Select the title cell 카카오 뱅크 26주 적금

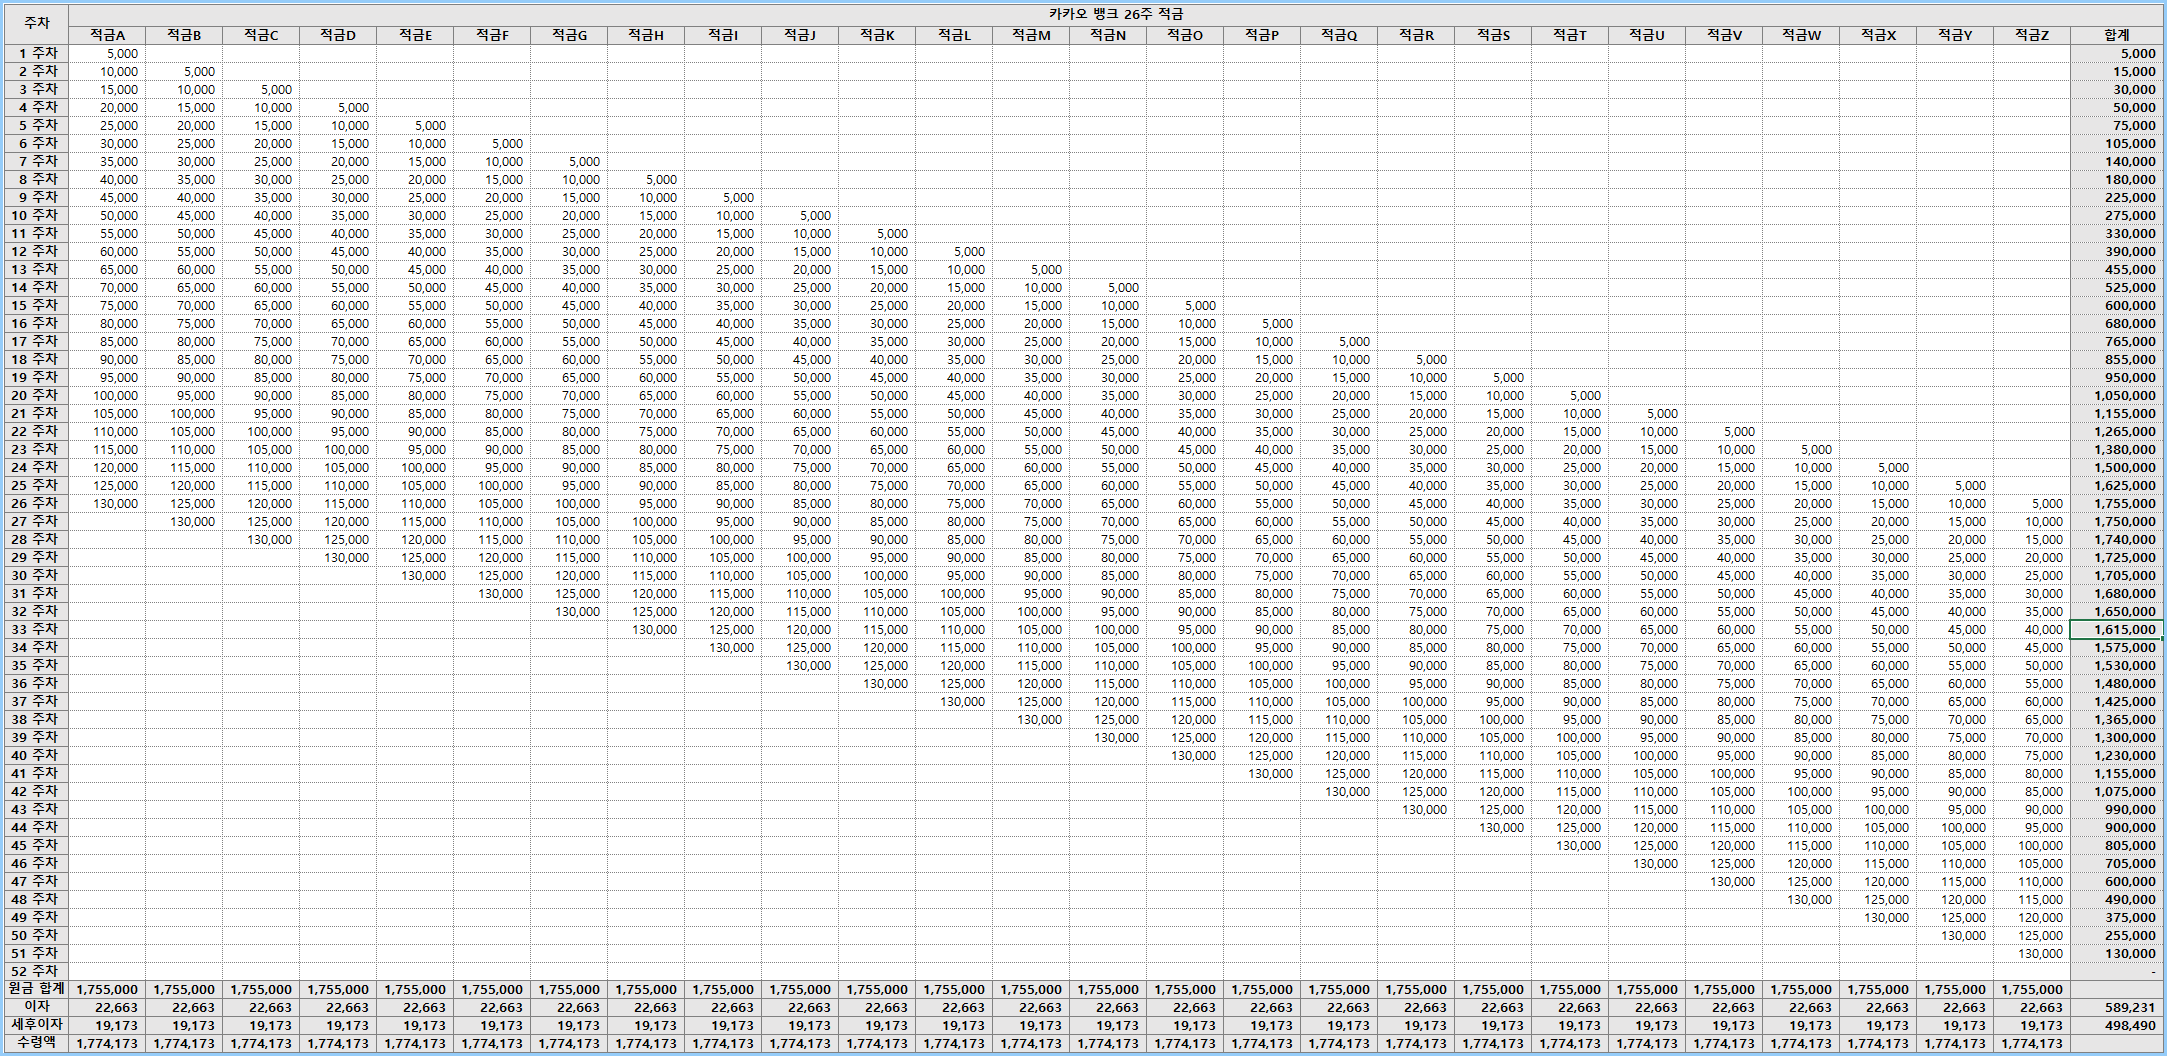1116,14
